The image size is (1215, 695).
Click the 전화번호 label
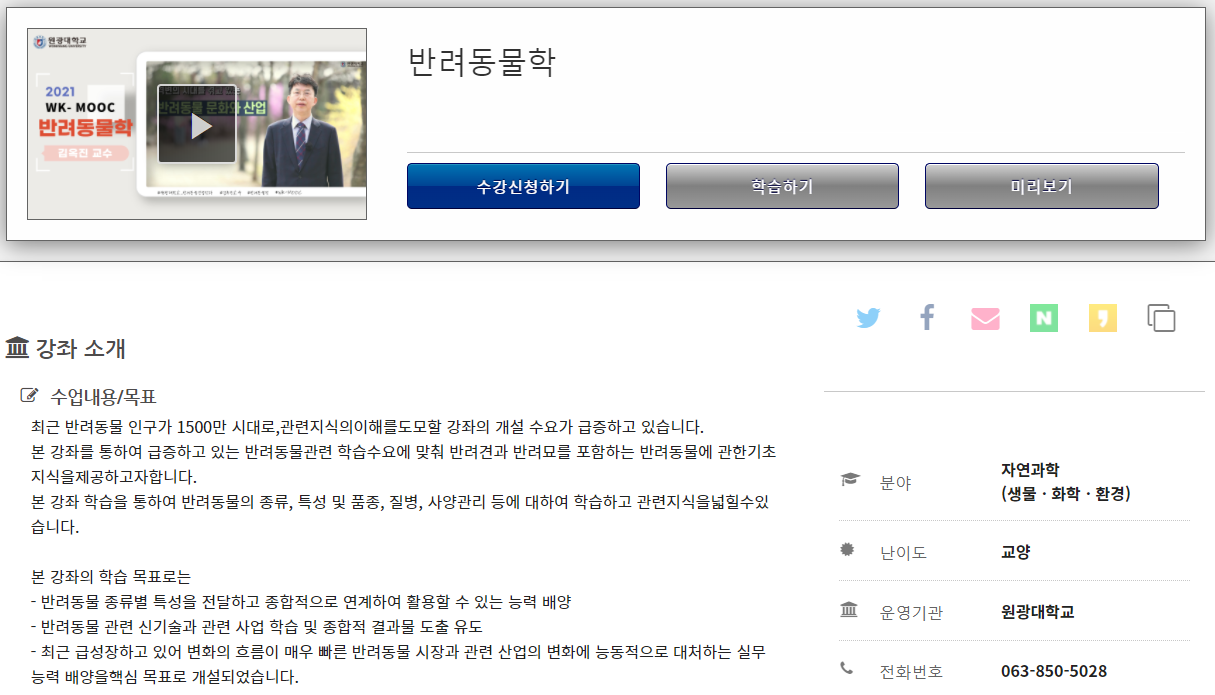pos(911,671)
